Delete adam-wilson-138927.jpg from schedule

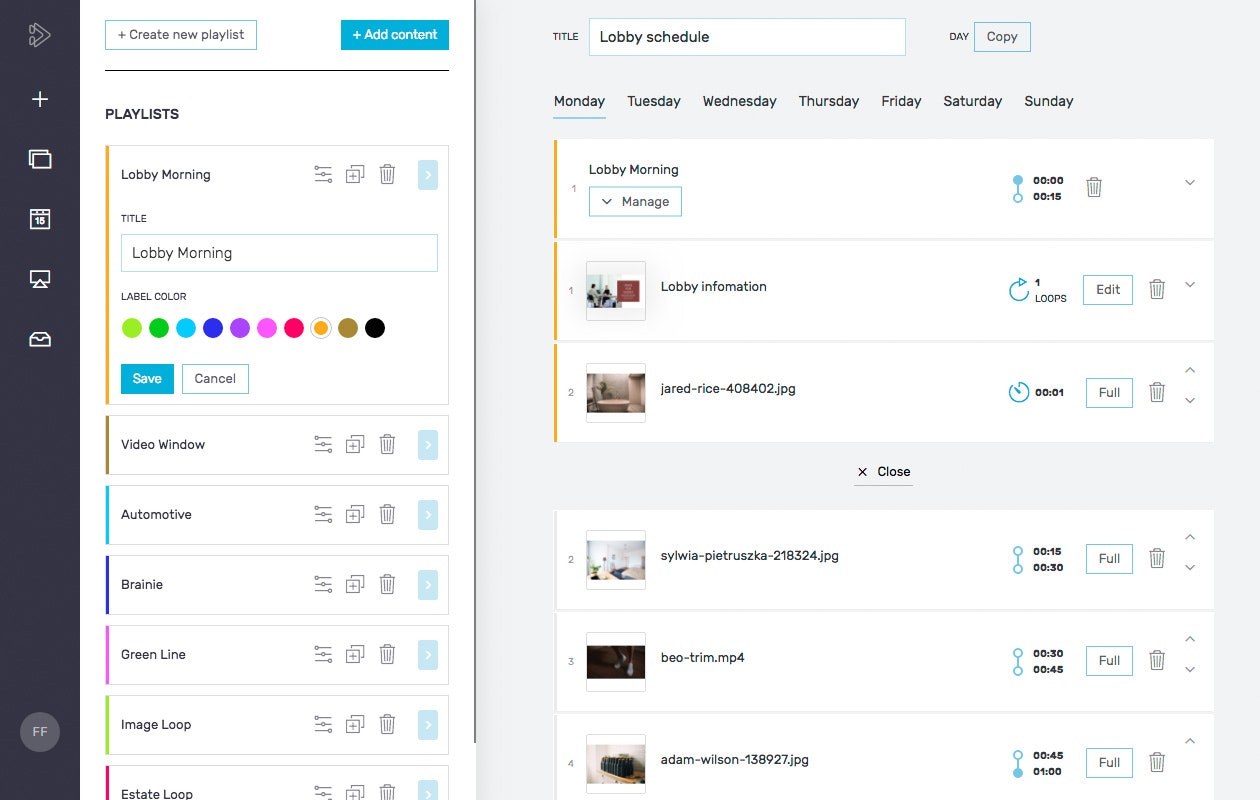(1157, 762)
